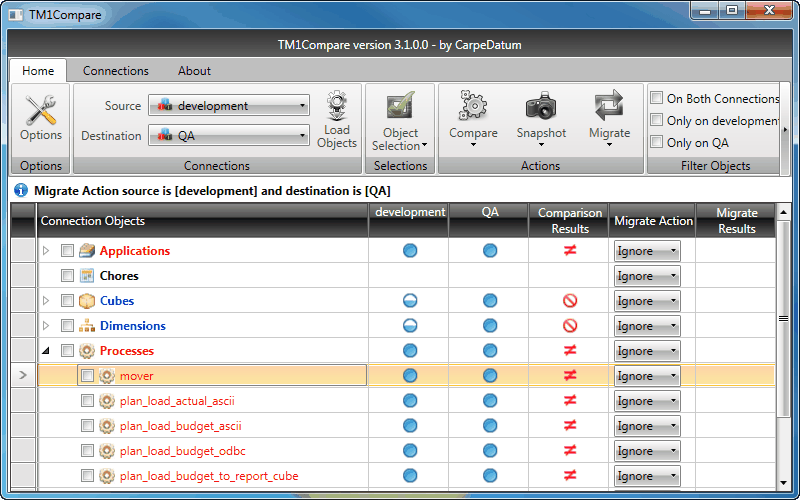800x500 pixels.
Task: Click the ribbon overflow arrow at right
Action: [x=785, y=130]
